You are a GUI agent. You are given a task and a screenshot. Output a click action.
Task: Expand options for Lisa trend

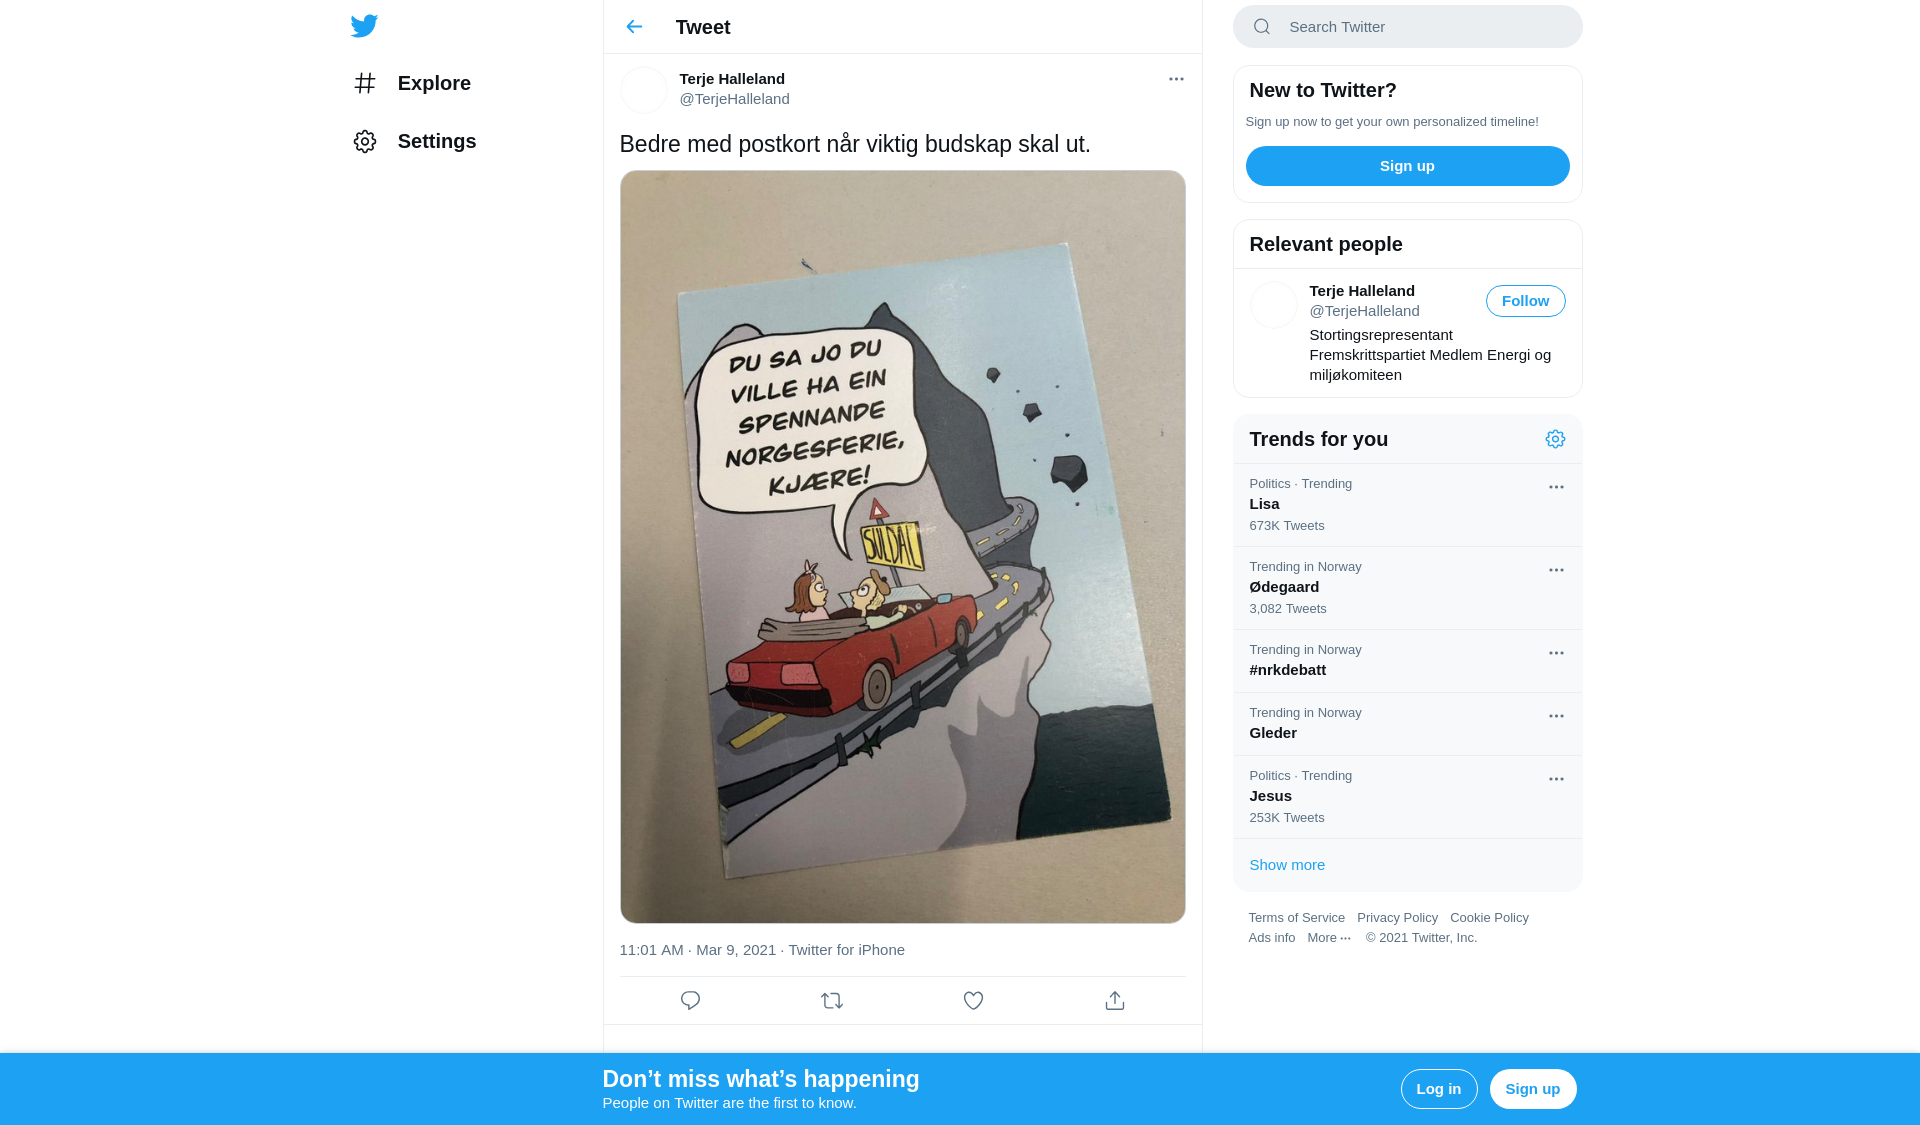click(1556, 487)
